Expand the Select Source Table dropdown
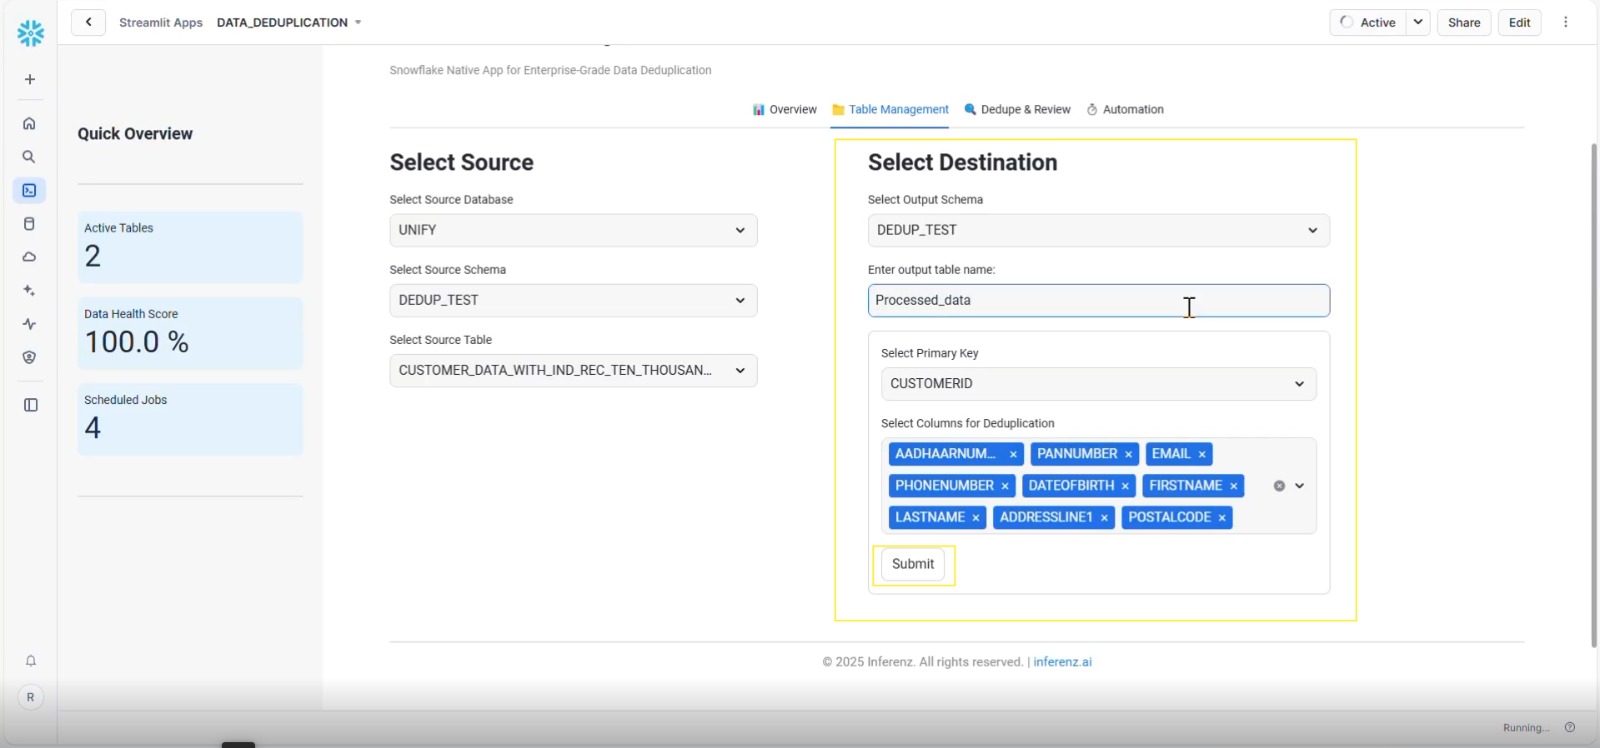This screenshot has width=1600, height=748. (573, 371)
